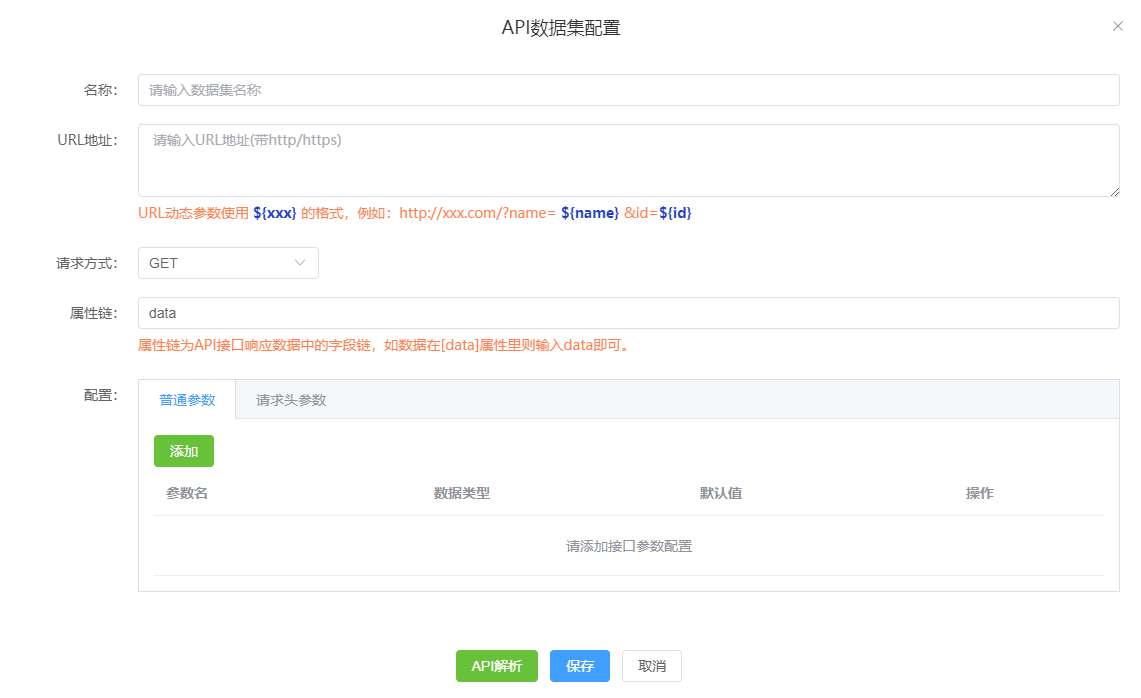Click the ${id} example in URL hint
This screenshot has width=1141, height=698.
click(675, 213)
